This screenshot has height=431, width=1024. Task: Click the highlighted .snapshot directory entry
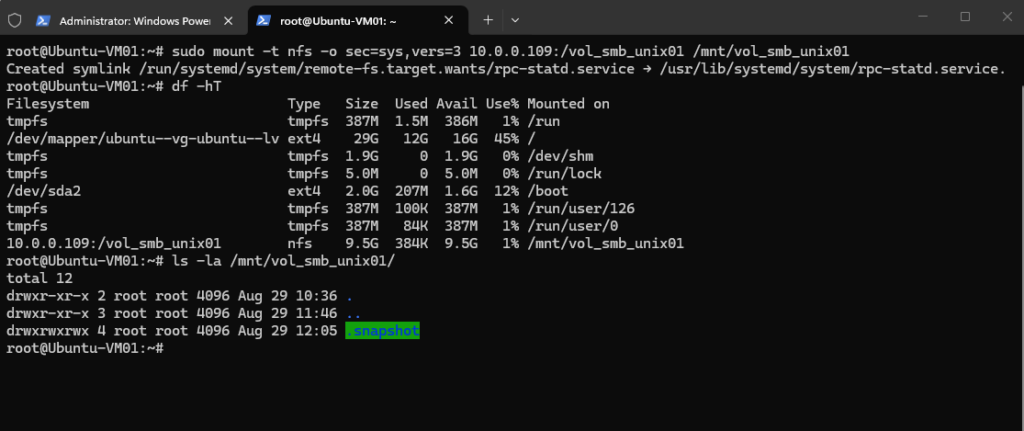pos(382,331)
